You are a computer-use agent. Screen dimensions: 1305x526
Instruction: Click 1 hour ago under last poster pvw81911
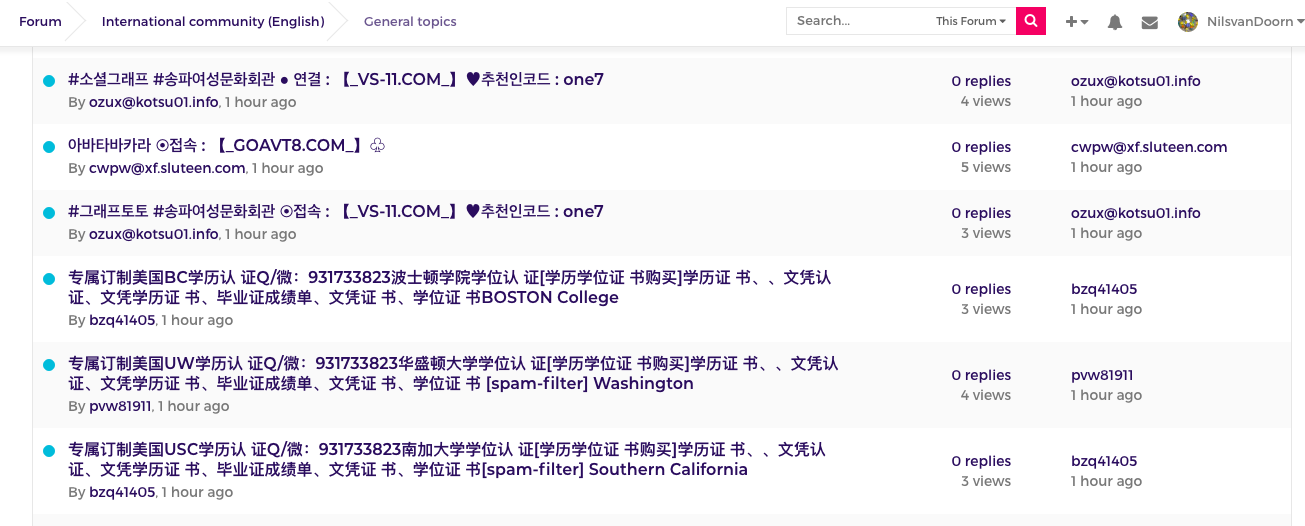click(1106, 395)
